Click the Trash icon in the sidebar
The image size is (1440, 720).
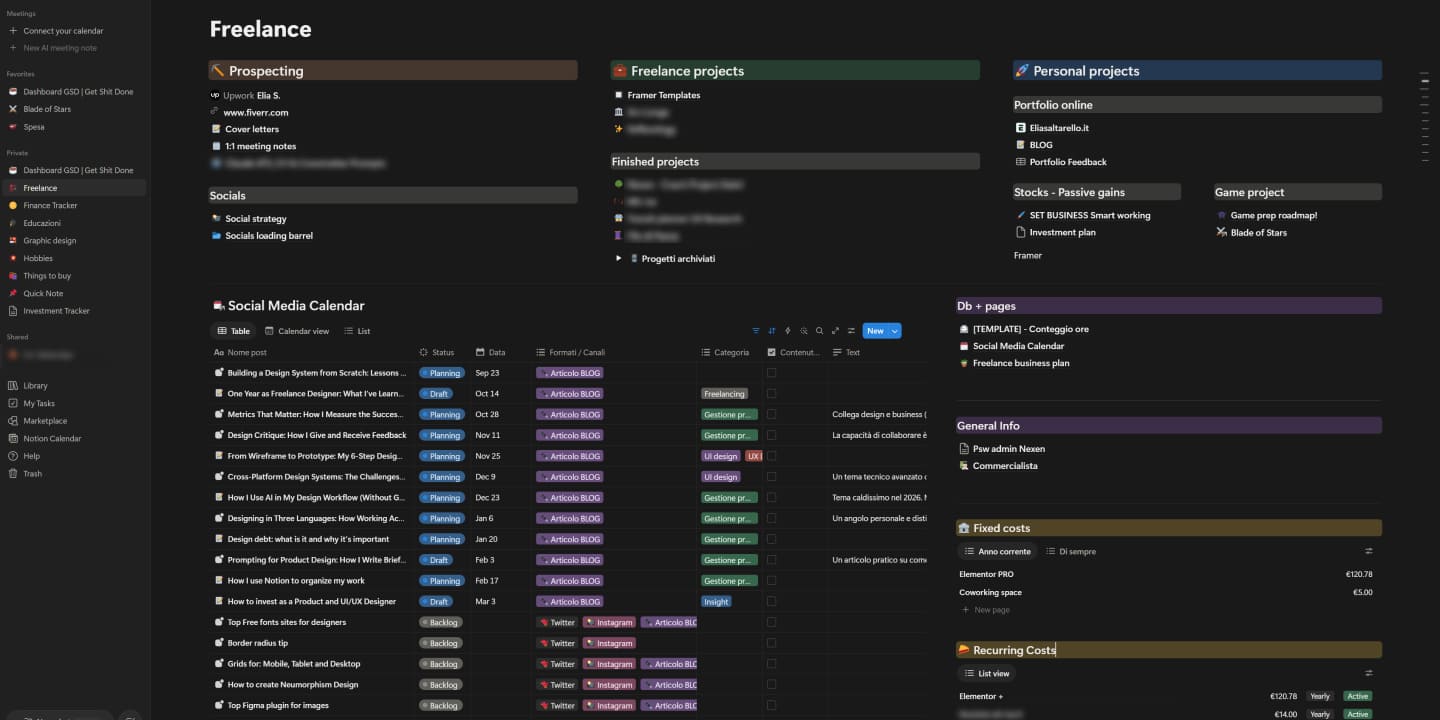13,474
